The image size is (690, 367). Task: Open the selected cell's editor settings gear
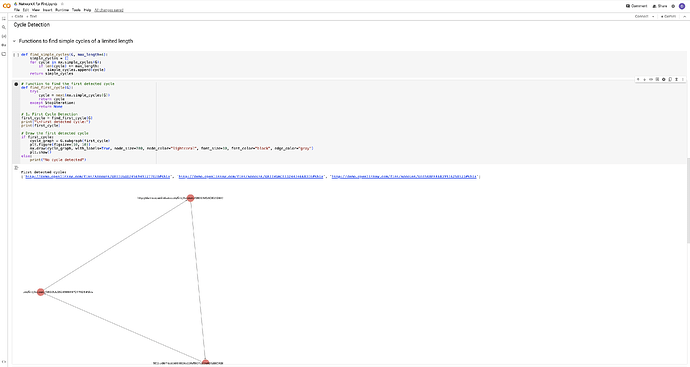(664, 79)
